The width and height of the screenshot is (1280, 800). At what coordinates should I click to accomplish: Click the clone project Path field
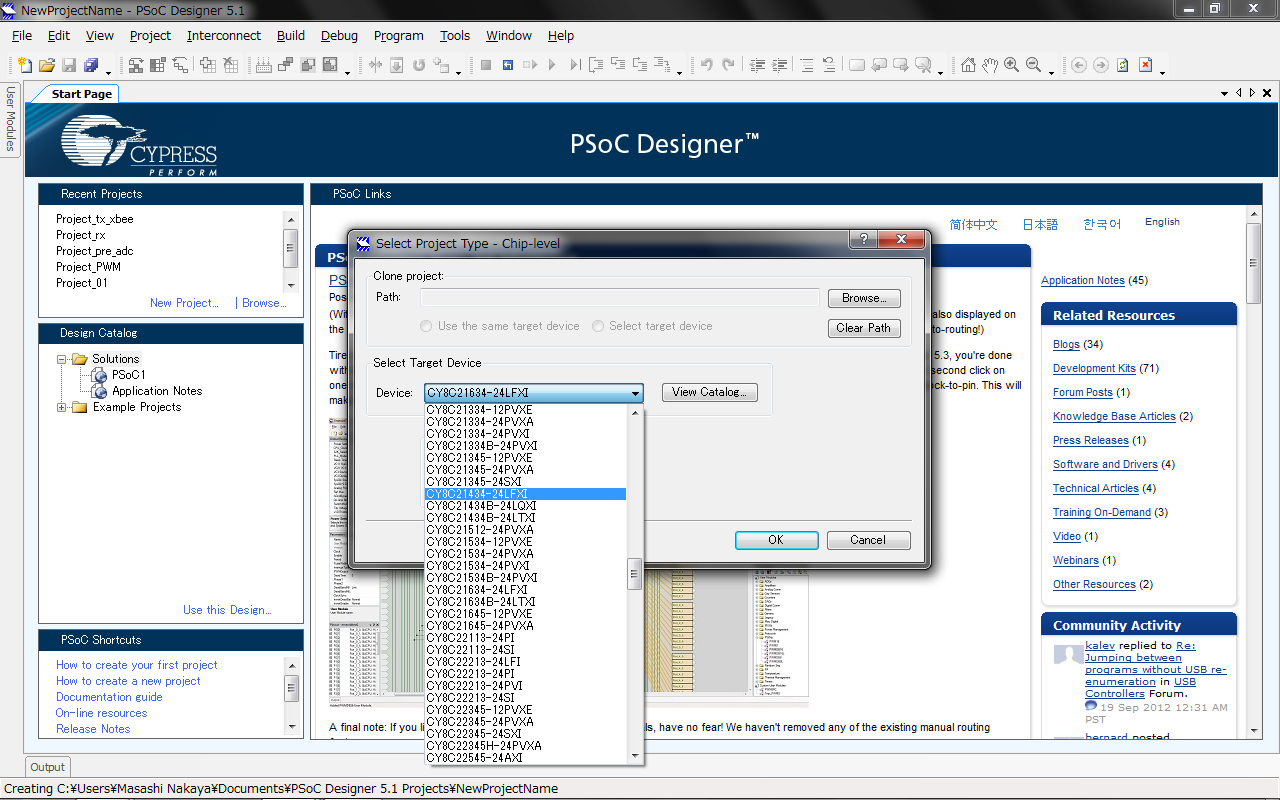pos(620,298)
